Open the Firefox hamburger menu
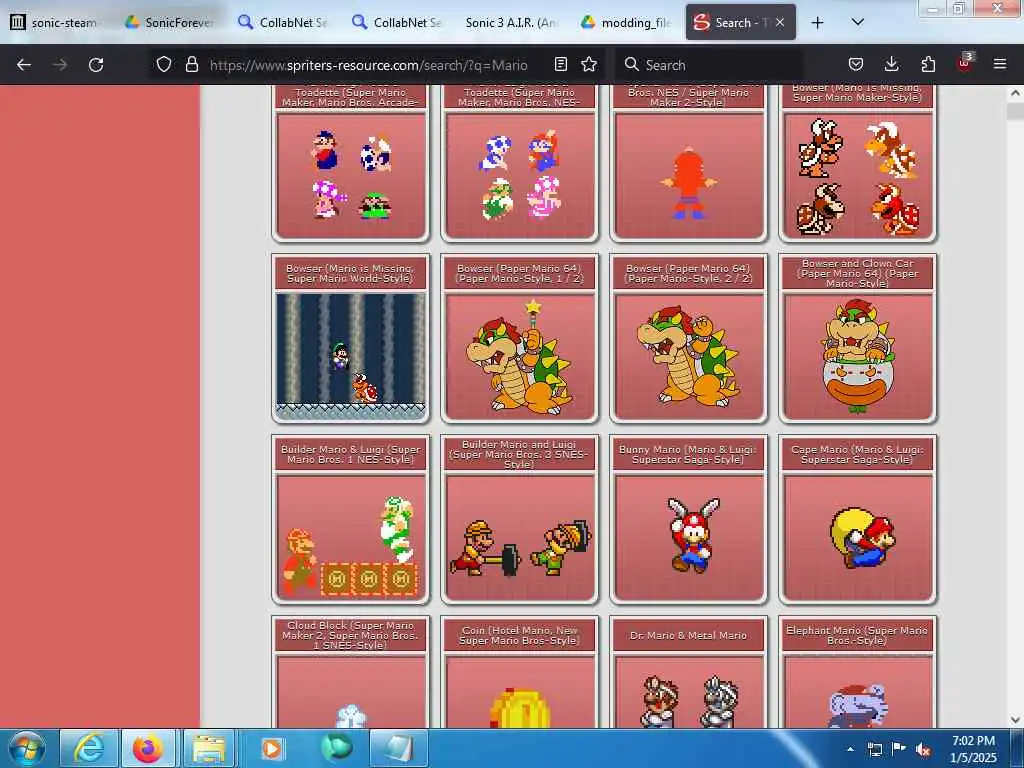1024x768 pixels. [1000, 64]
